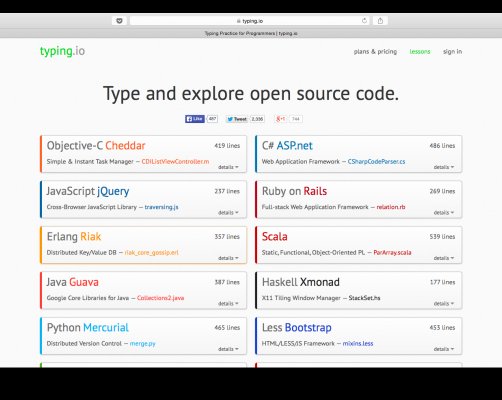This screenshot has height=400, width=502.
Task: Open StackSet.hs file link
Action: [x=364, y=298]
